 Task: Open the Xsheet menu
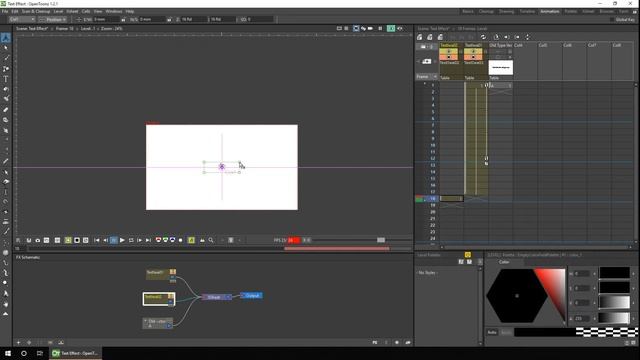pyautogui.click(x=72, y=11)
